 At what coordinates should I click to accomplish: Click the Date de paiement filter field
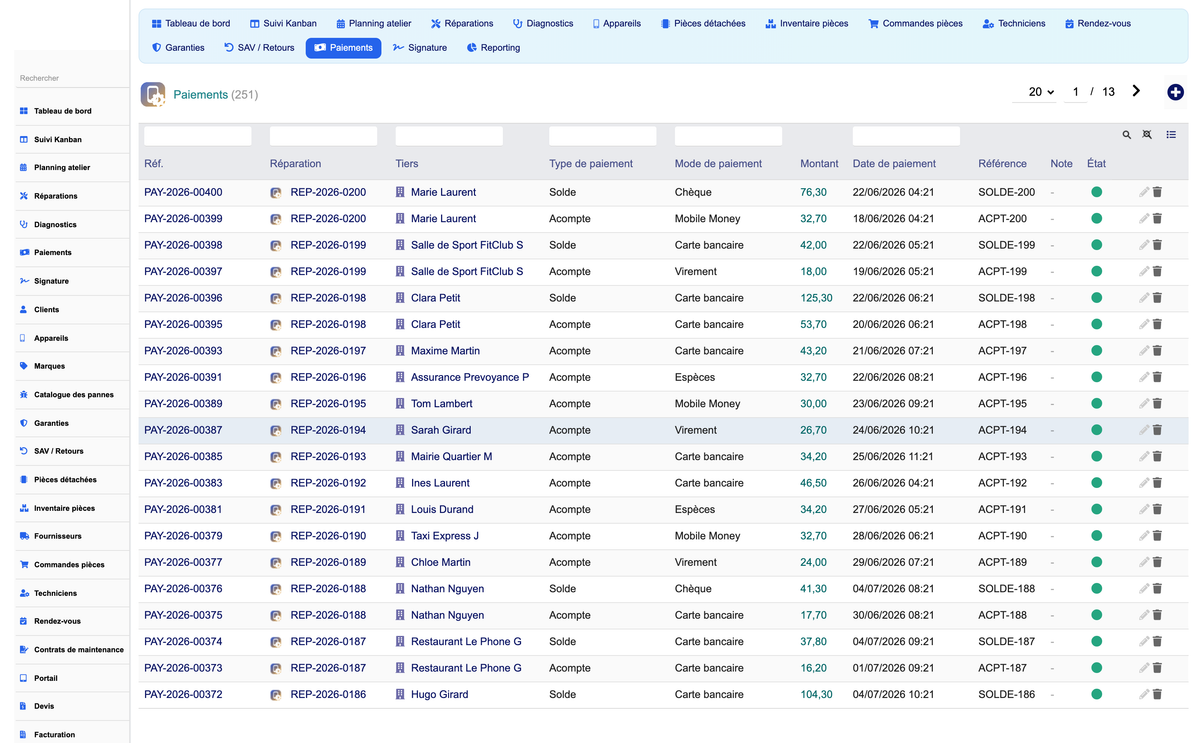906,136
